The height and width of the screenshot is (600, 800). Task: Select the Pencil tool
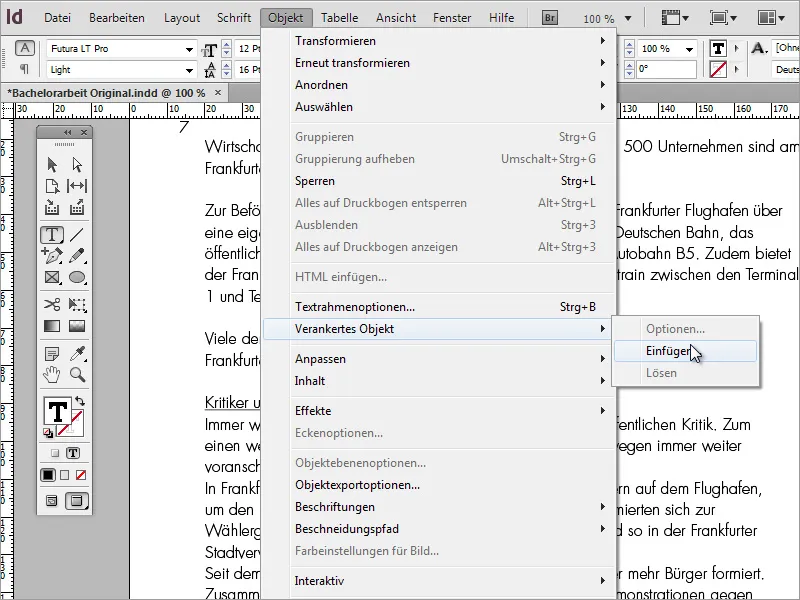pos(77,255)
